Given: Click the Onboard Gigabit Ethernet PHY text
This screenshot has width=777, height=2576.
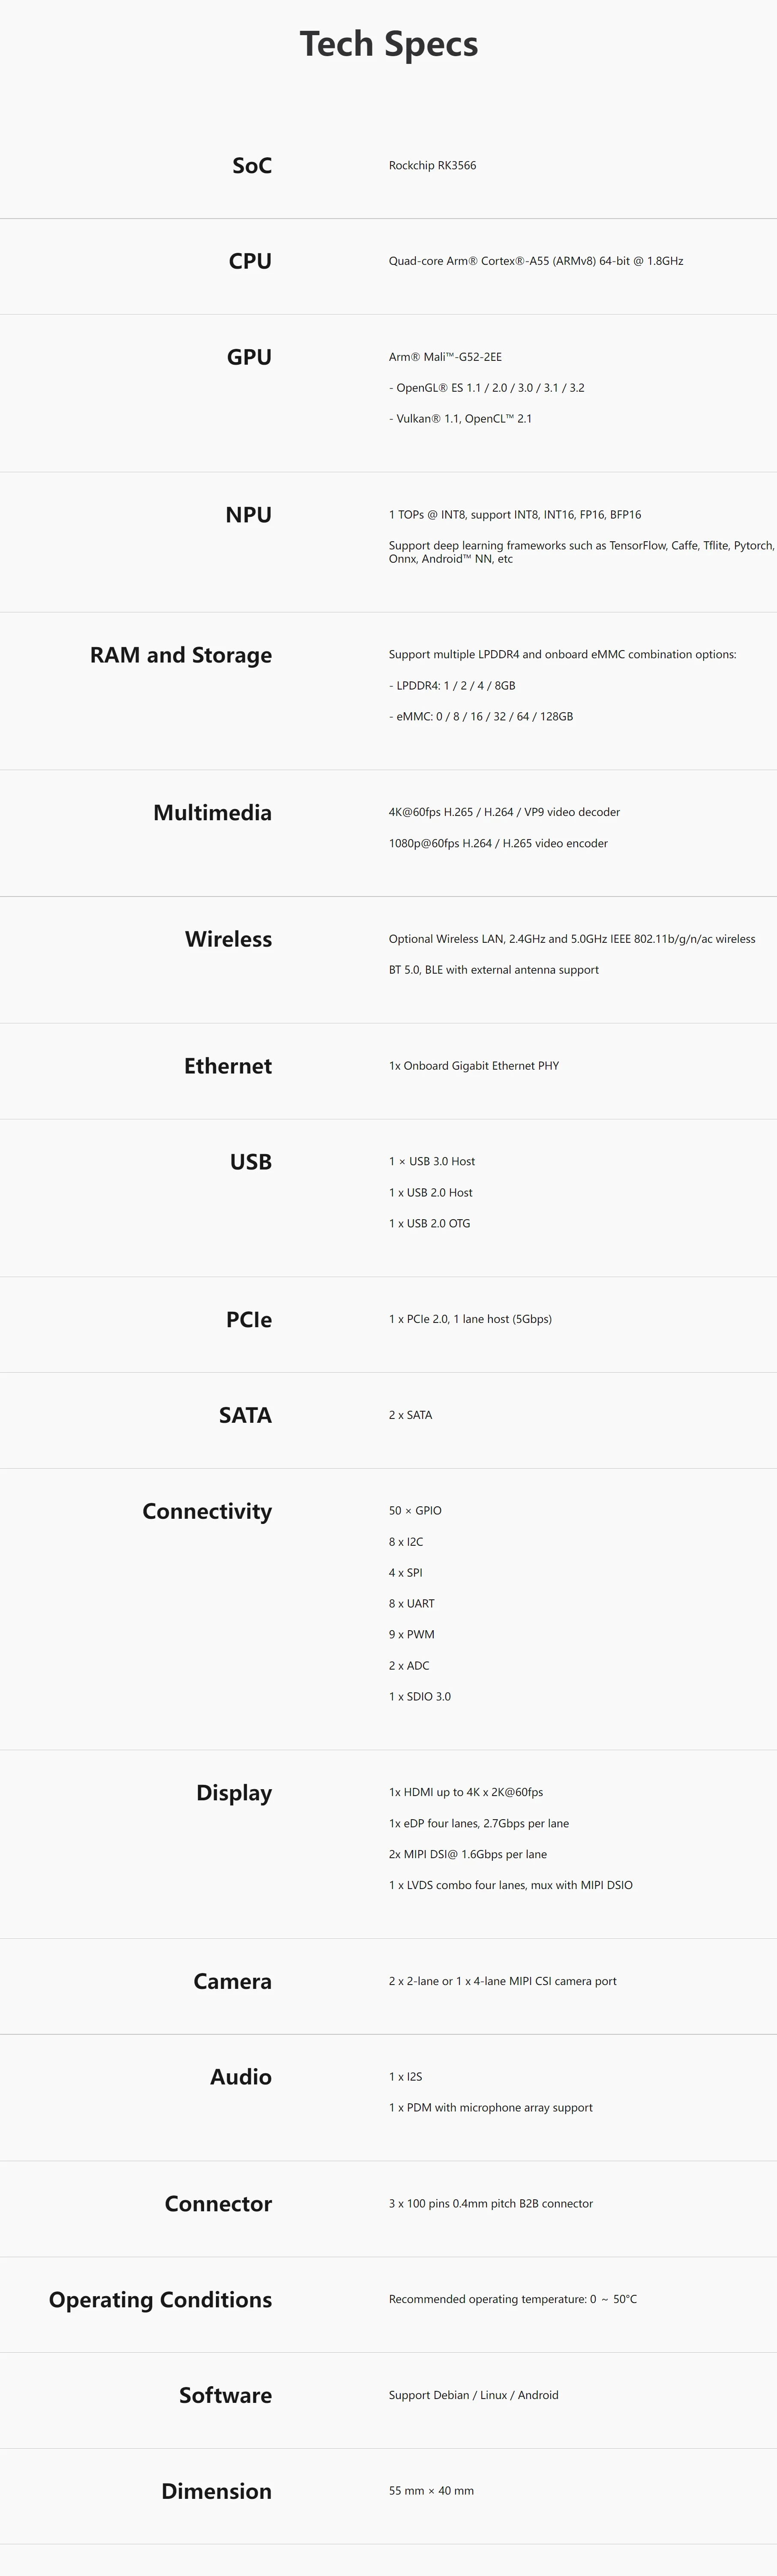Looking at the screenshot, I should [473, 1066].
